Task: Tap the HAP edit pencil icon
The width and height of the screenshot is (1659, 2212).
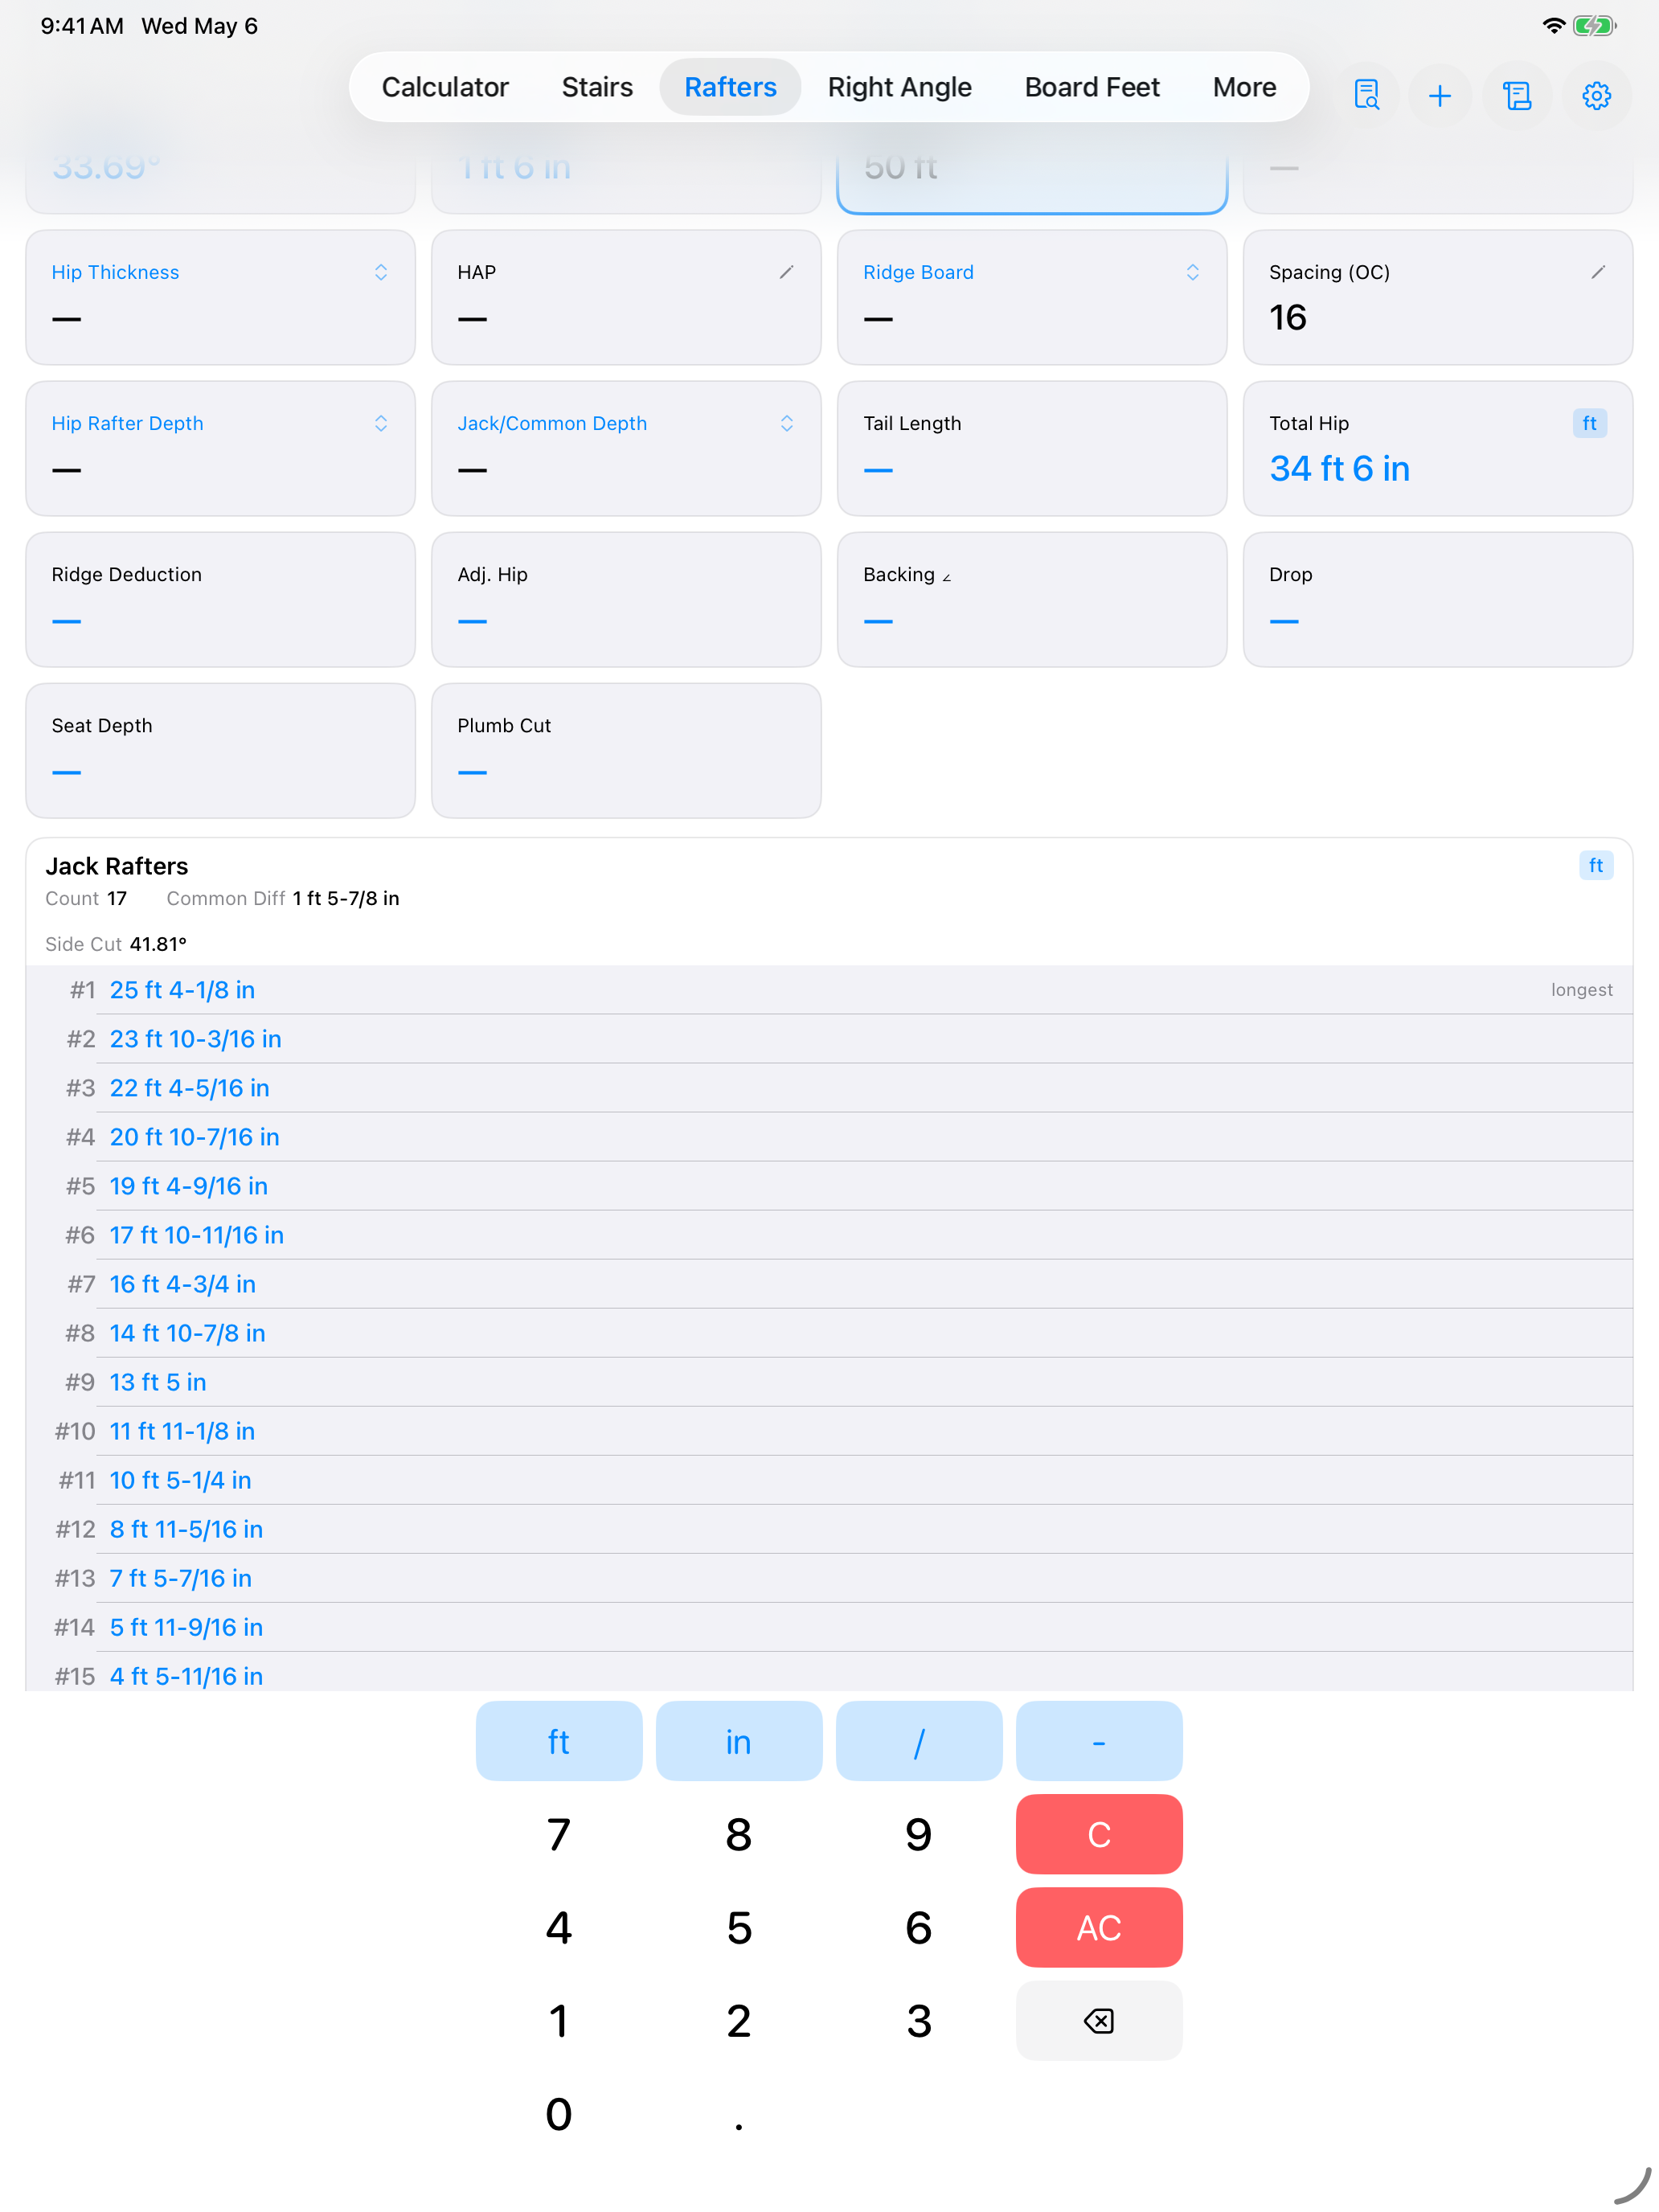Action: 786,272
